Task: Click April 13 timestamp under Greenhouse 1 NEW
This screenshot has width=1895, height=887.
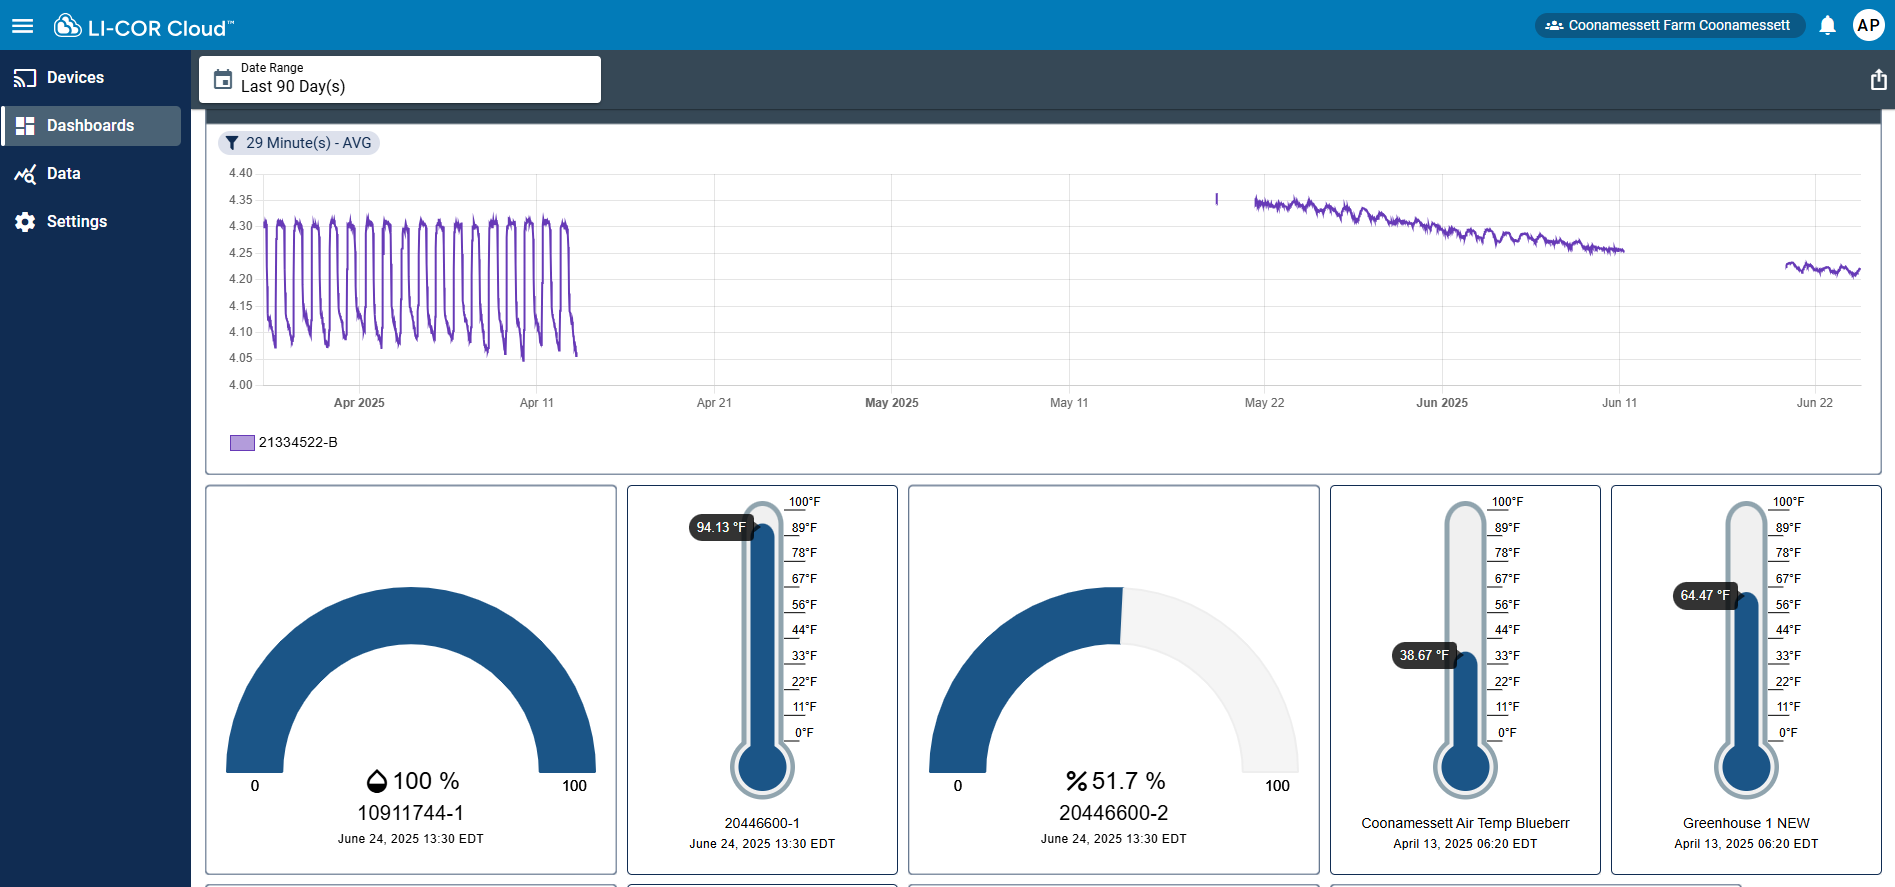Action: tap(1746, 844)
